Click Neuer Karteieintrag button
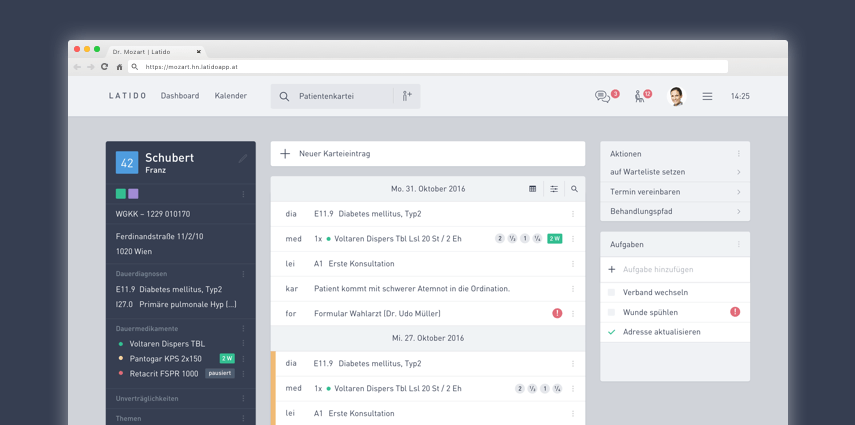Image resolution: width=855 pixels, height=425 pixels. [428, 154]
